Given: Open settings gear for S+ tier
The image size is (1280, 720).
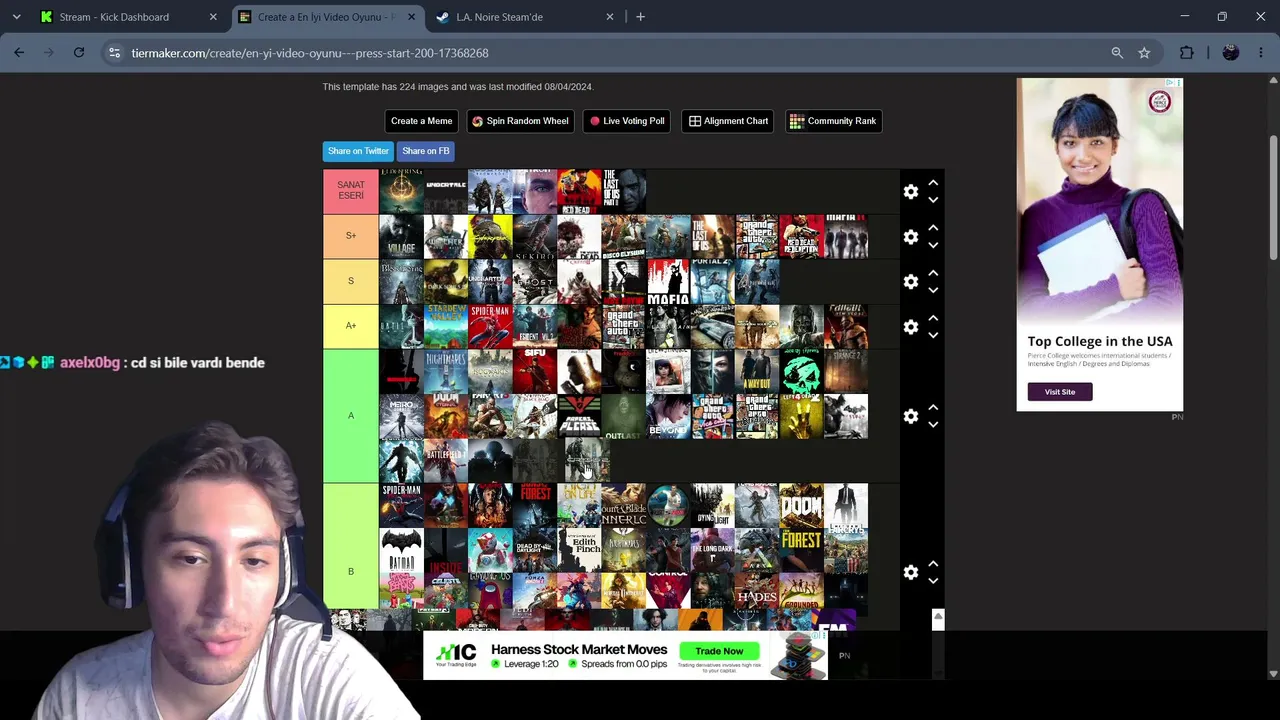Looking at the screenshot, I should pyautogui.click(x=911, y=236).
